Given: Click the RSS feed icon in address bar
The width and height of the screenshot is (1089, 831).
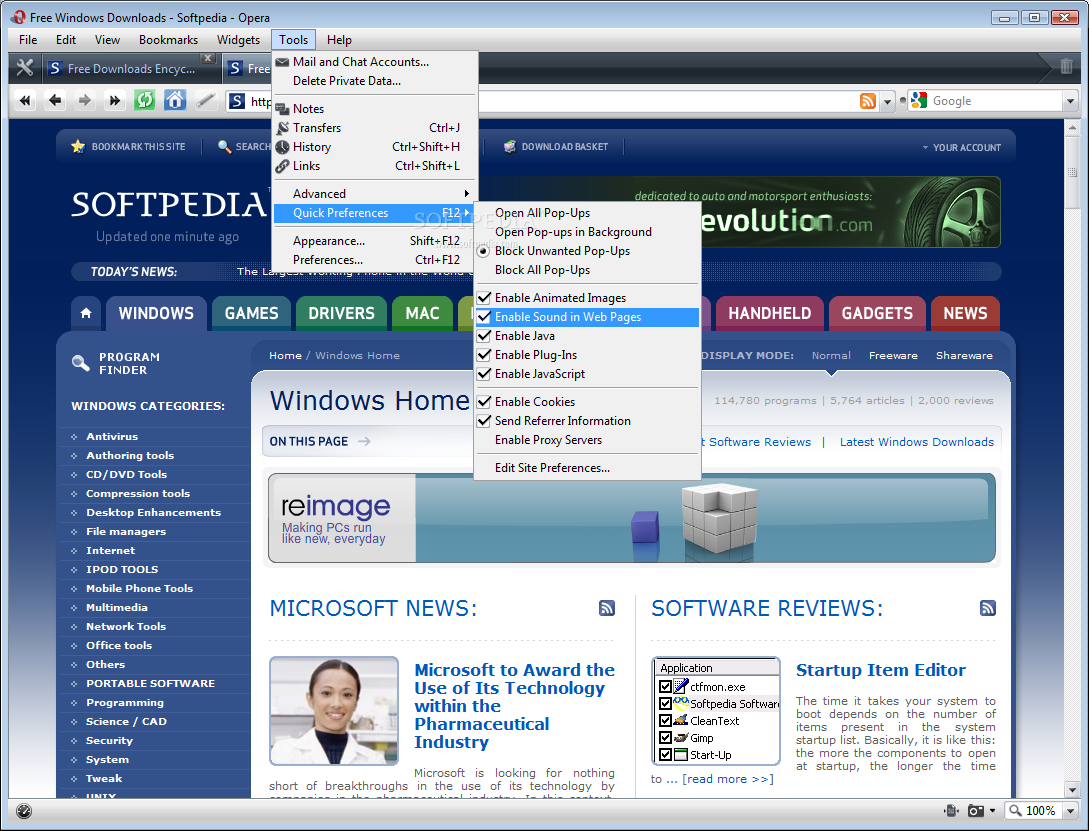Looking at the screenshot, I should pos(867,101).
